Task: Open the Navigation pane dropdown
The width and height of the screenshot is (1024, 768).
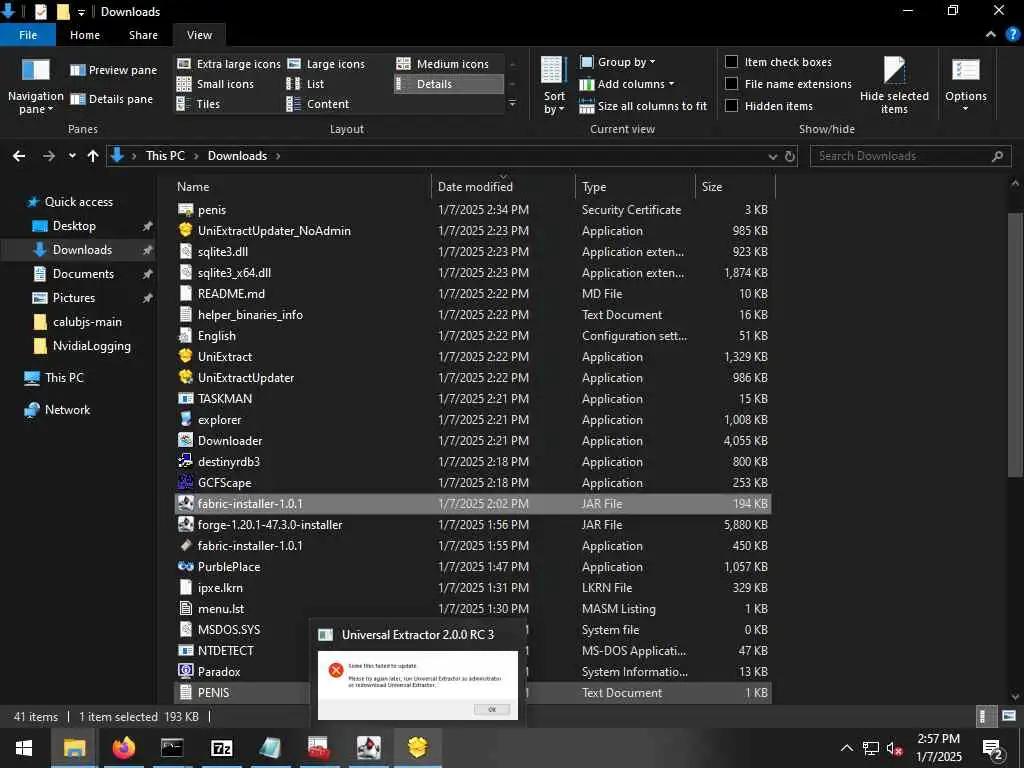Action: 35,86
